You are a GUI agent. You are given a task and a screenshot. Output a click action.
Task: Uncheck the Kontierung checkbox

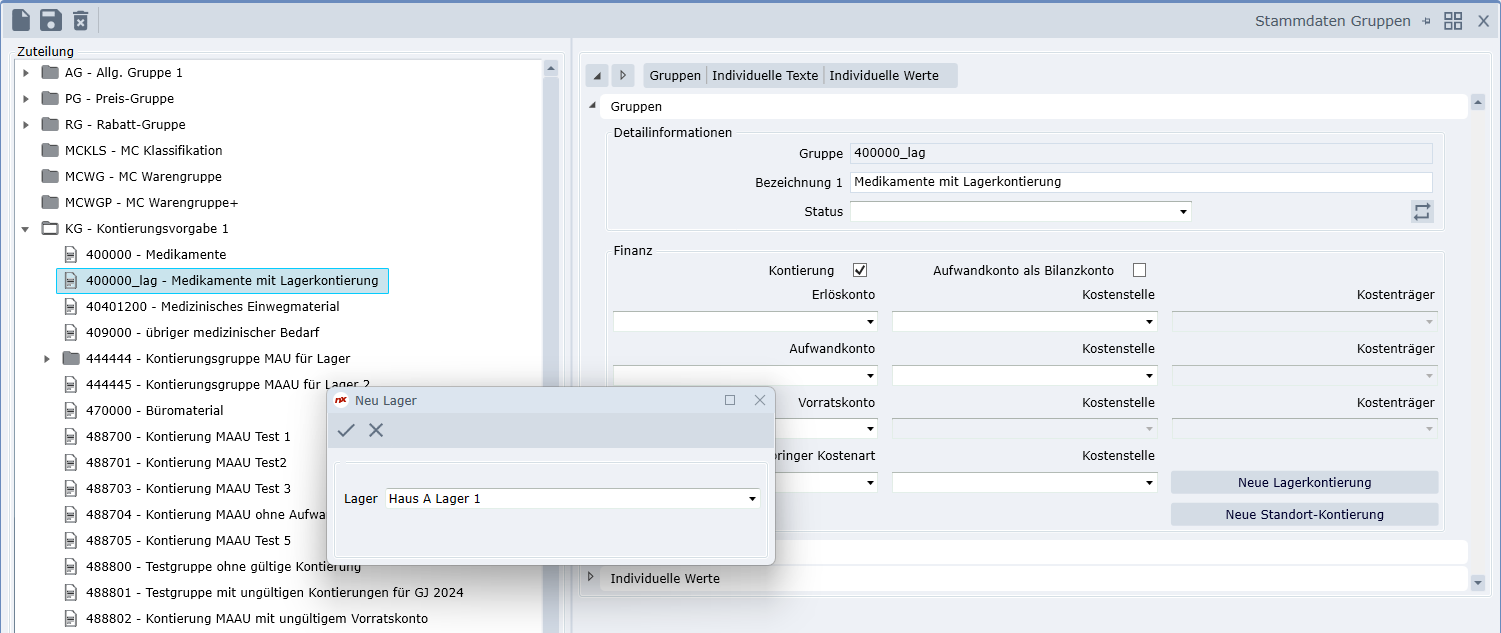[x=859, y=270]
